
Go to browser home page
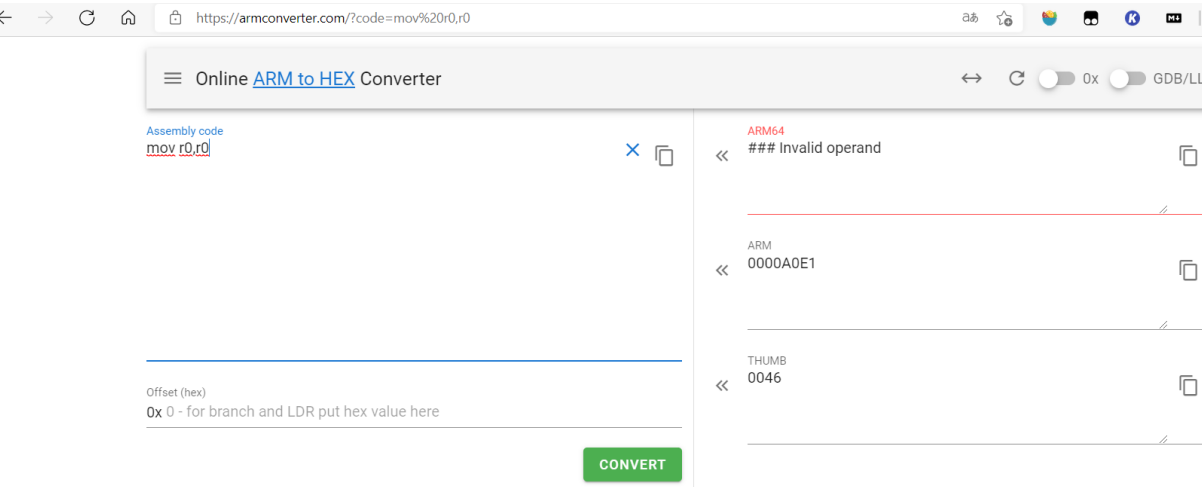coord(127,18)
